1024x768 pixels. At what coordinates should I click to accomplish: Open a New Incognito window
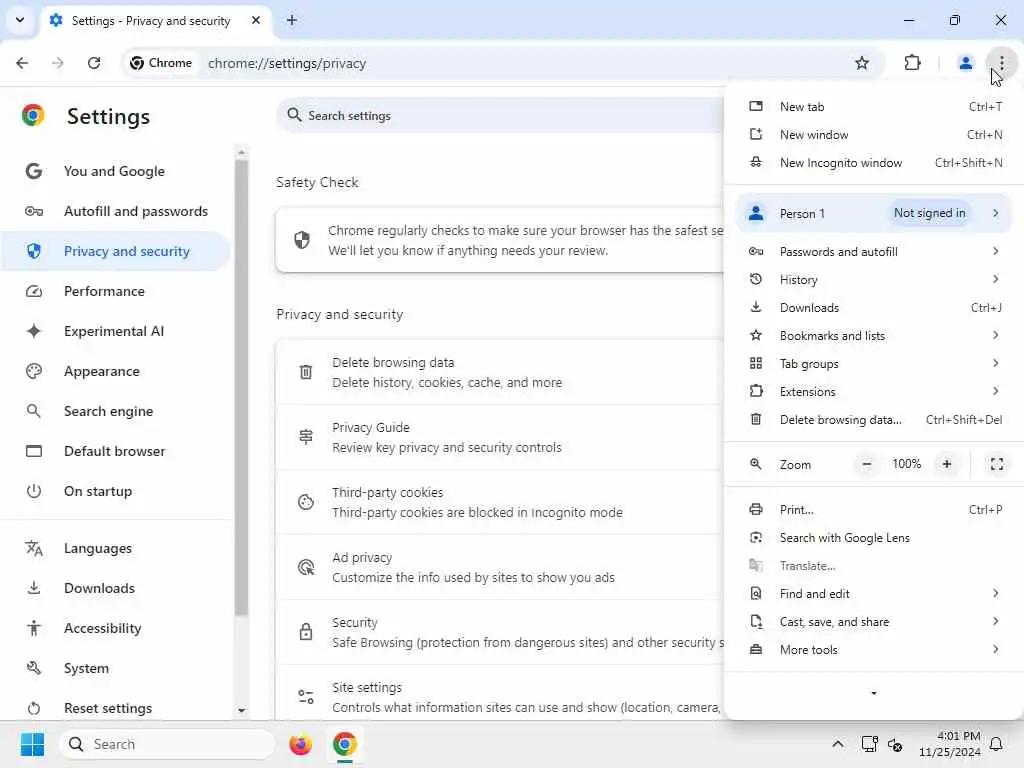(x=874, y=163)
